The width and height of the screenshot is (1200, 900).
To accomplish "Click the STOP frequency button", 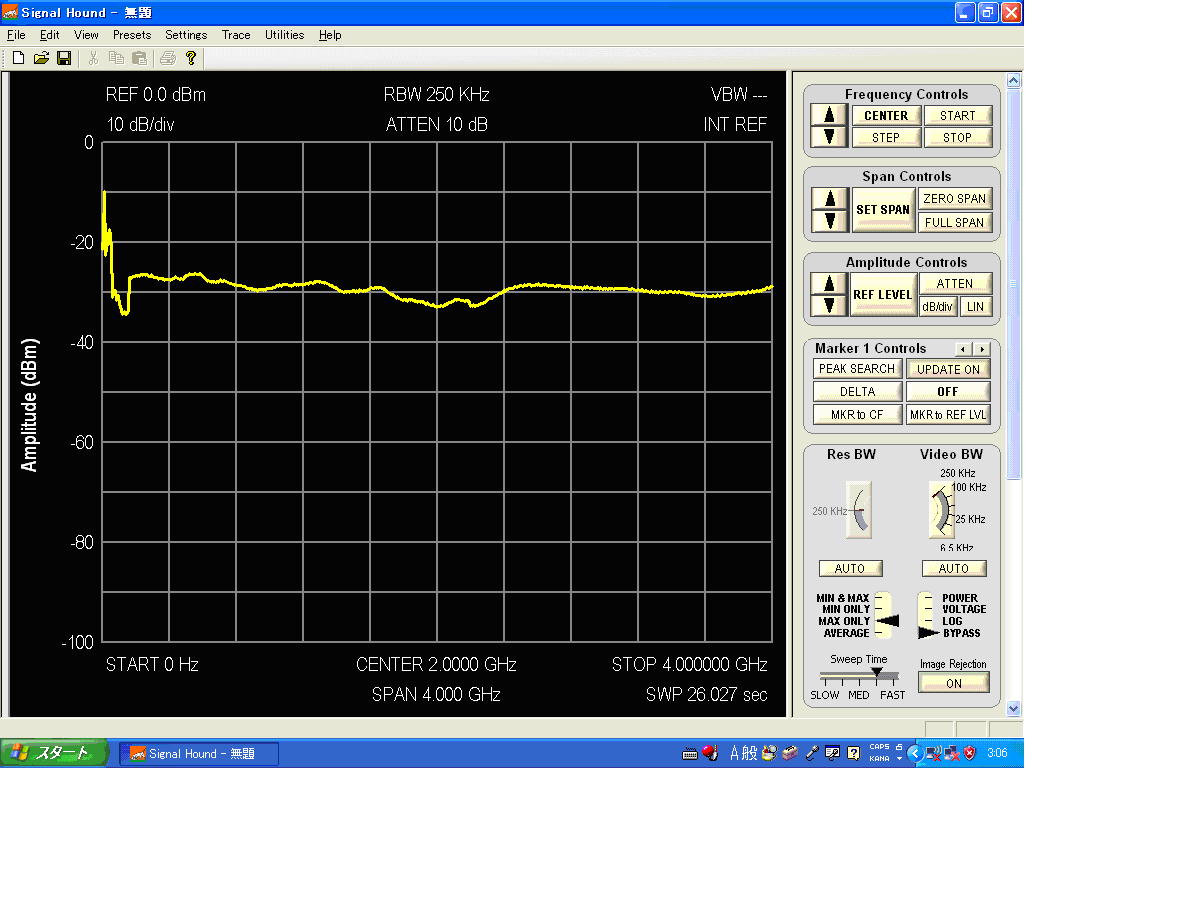I will (957, 137).
